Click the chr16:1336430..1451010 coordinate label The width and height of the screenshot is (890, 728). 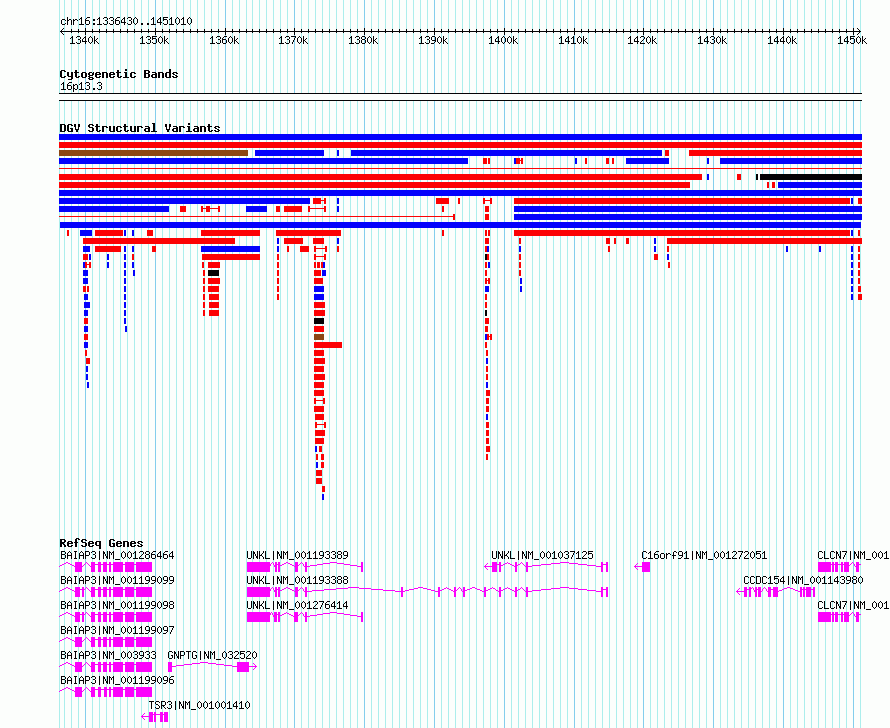(x=126, y=21)
